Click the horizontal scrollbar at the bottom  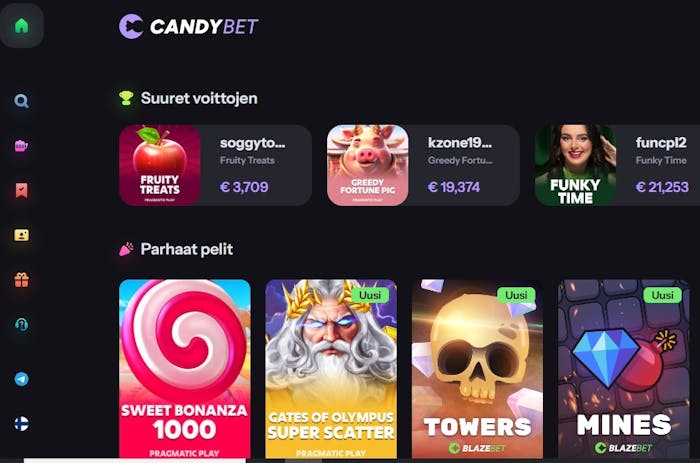pyautogui.click(x=134, y=460)
